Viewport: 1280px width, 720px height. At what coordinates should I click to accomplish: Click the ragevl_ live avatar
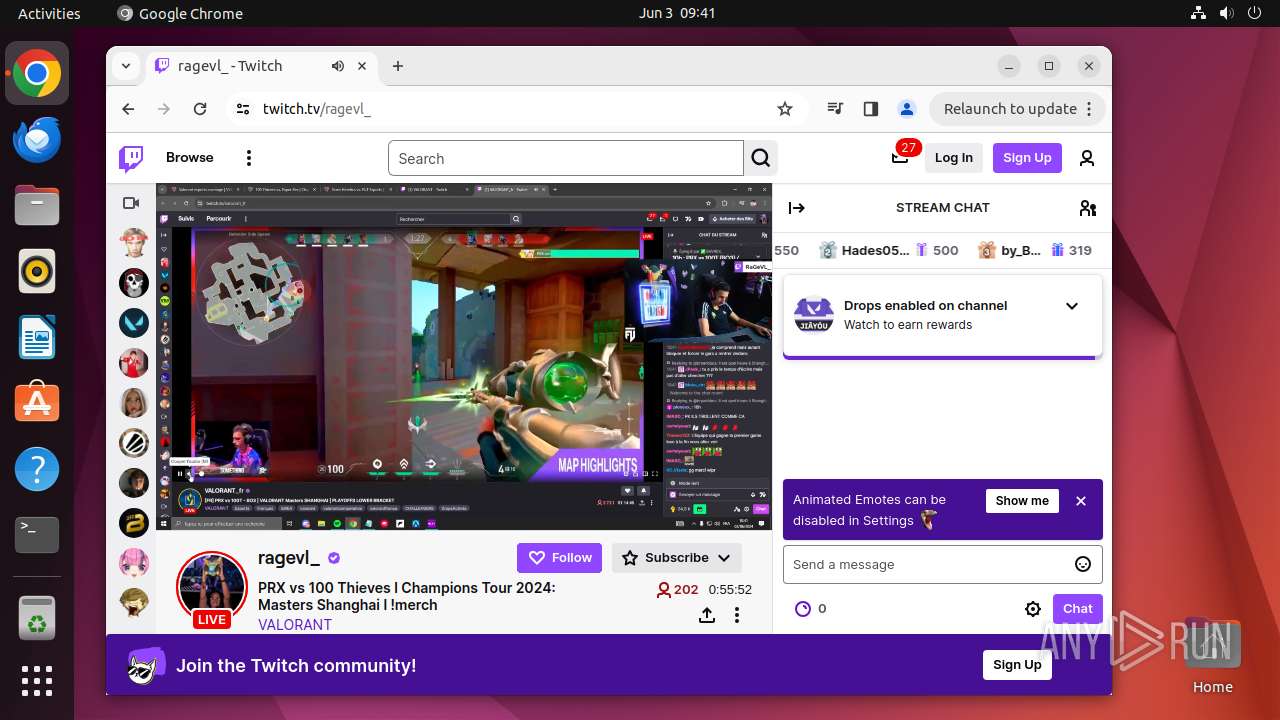tap(212, 588)
